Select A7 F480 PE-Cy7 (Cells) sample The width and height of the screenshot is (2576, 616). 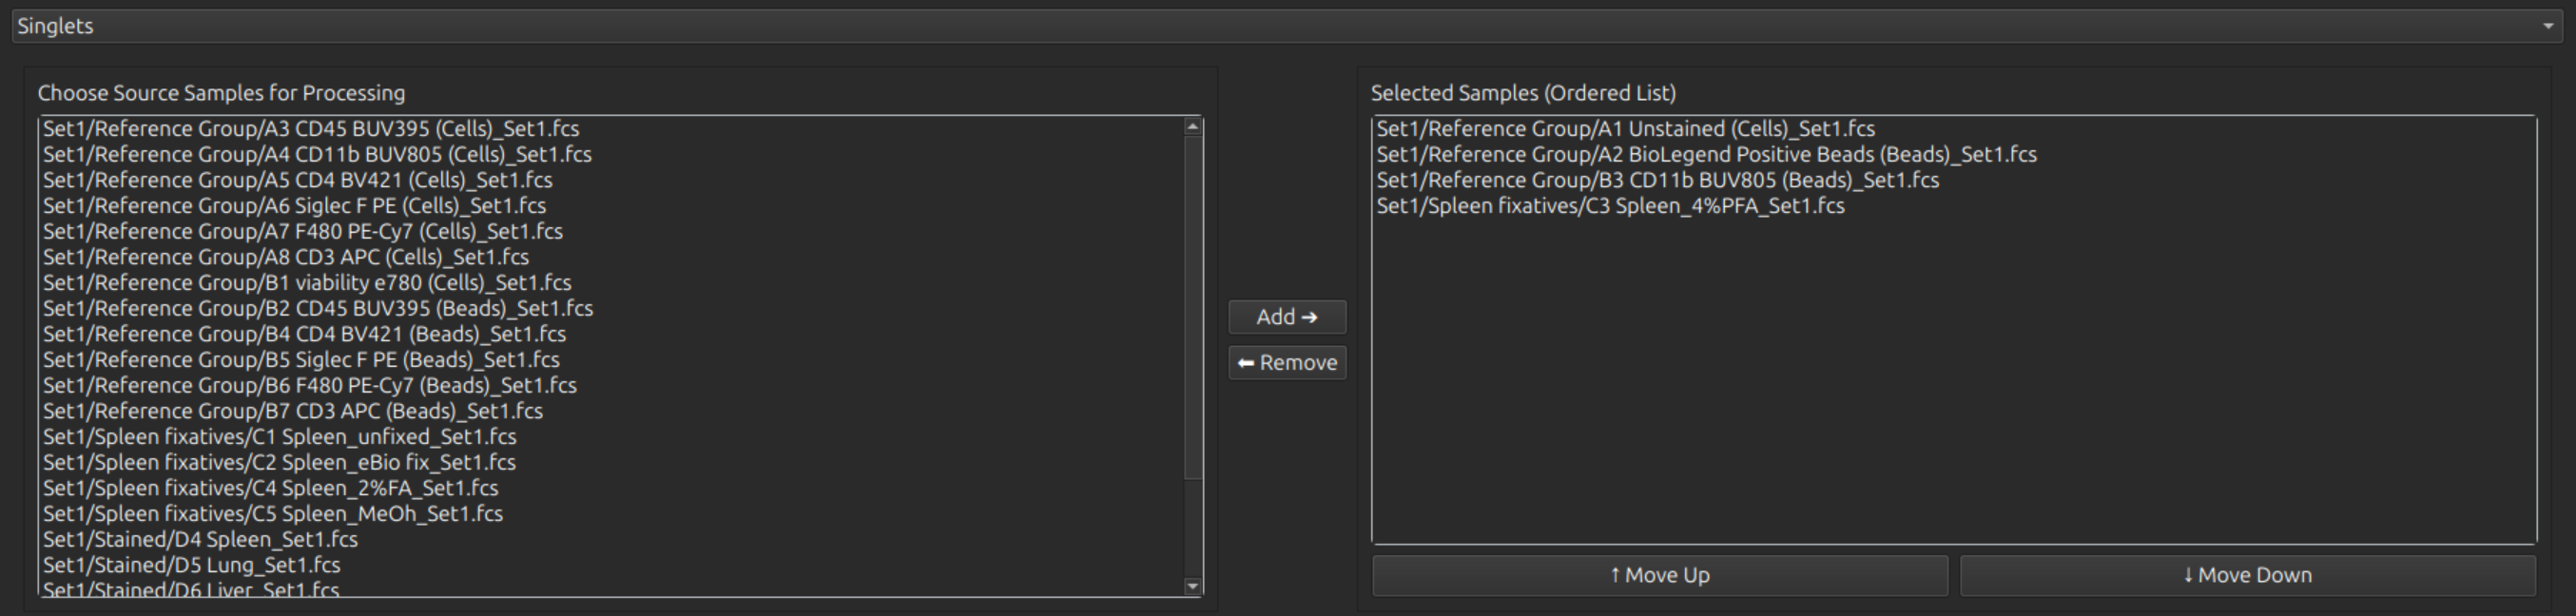[611, 232]
